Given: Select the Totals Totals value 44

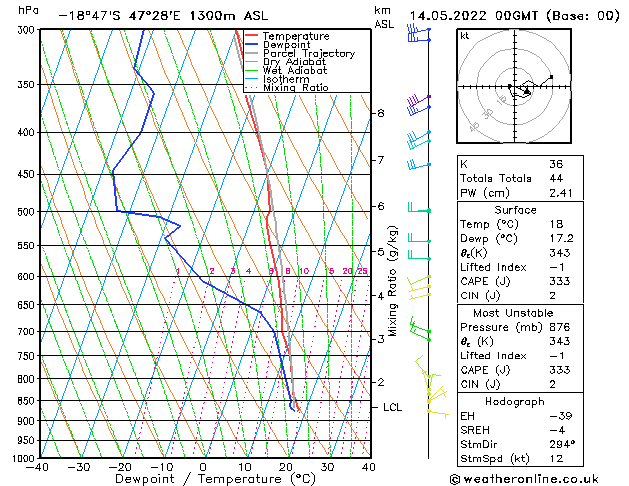Looking at the screenshot, I should tap(556, 178).
